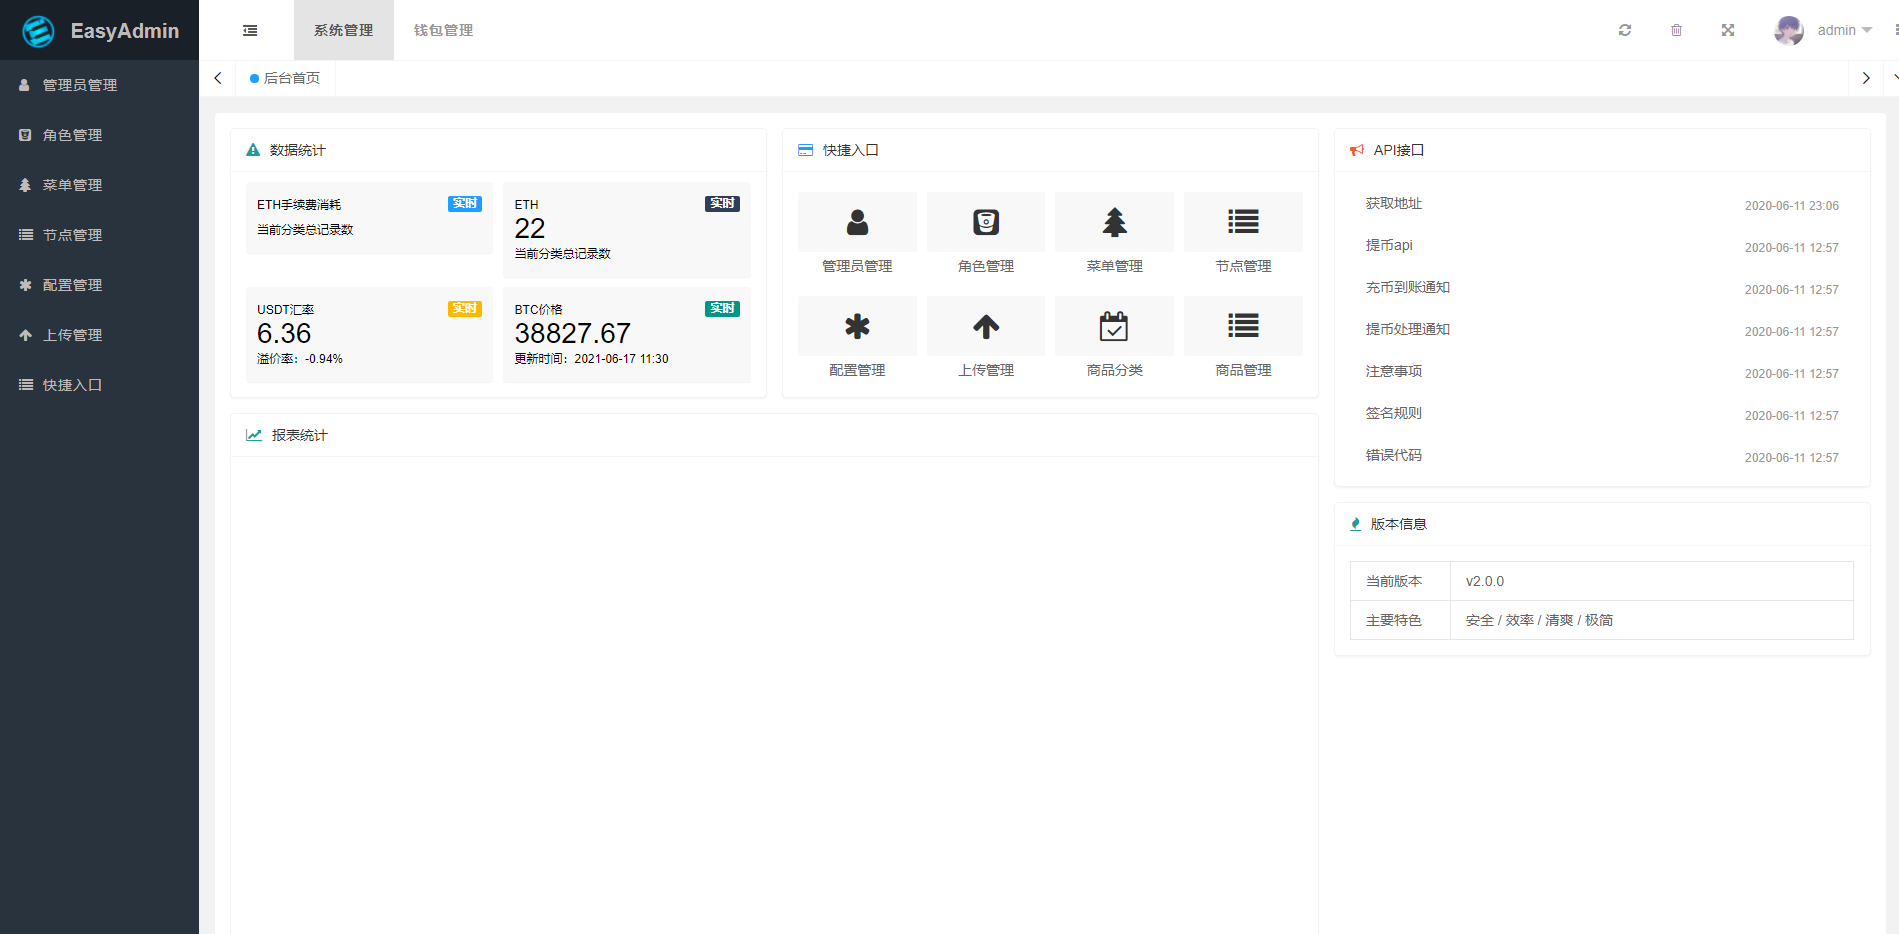Open 节点管理 in the left sidebar
The height and width of the screenshot is (934, 1899).
tap(72, 235)
